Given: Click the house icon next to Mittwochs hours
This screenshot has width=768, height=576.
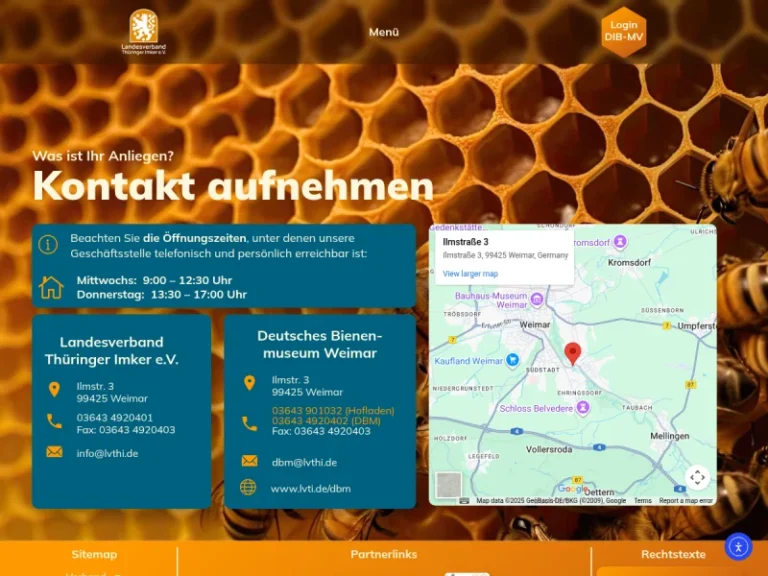Looking at the screenshot, I should [x=51, y=287].
